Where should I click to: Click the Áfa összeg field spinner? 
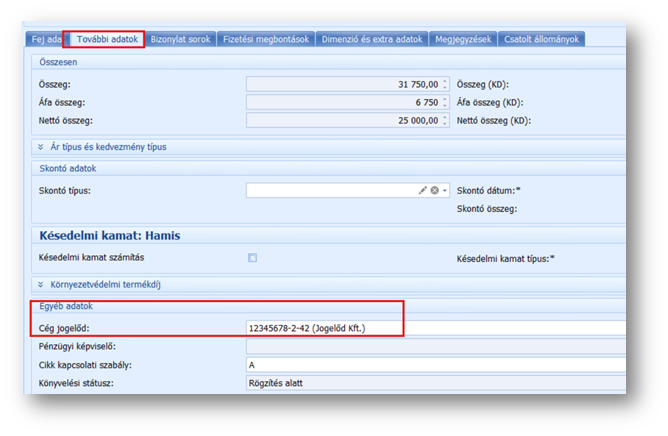(445, 102)
